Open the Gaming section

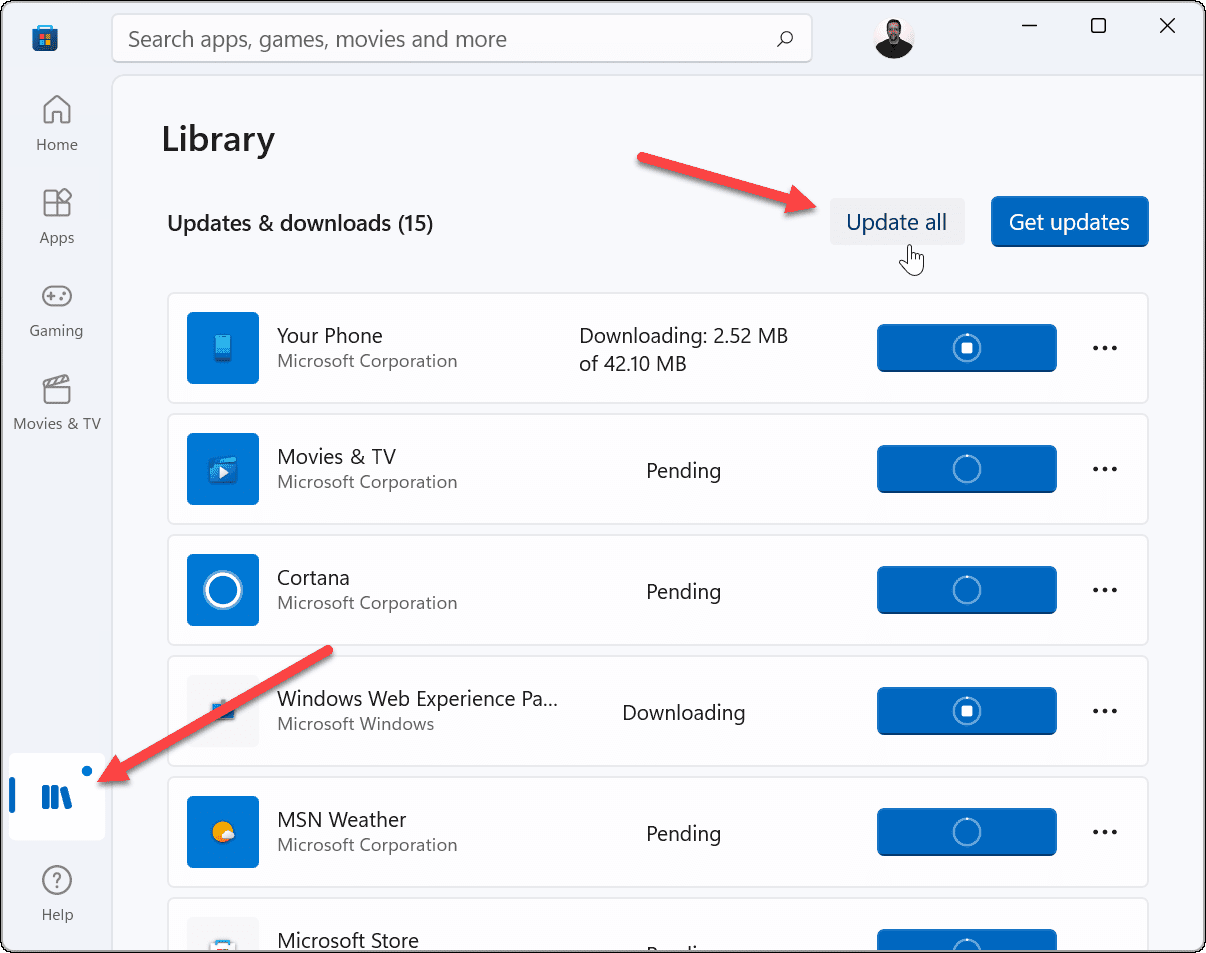(x=56, y=308)
